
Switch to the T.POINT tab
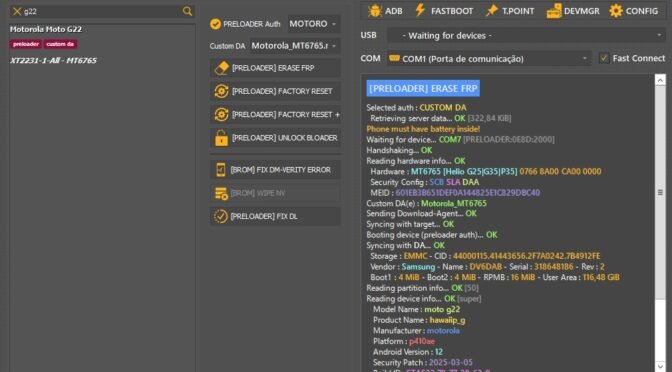click(510, 11)
